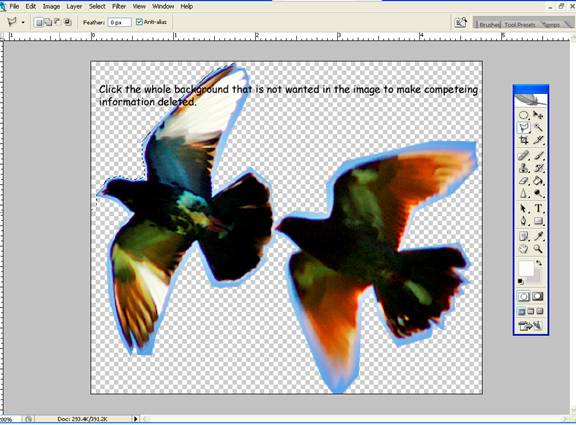Select the Clone Stamp tool
576x425 pixels.
524,168
